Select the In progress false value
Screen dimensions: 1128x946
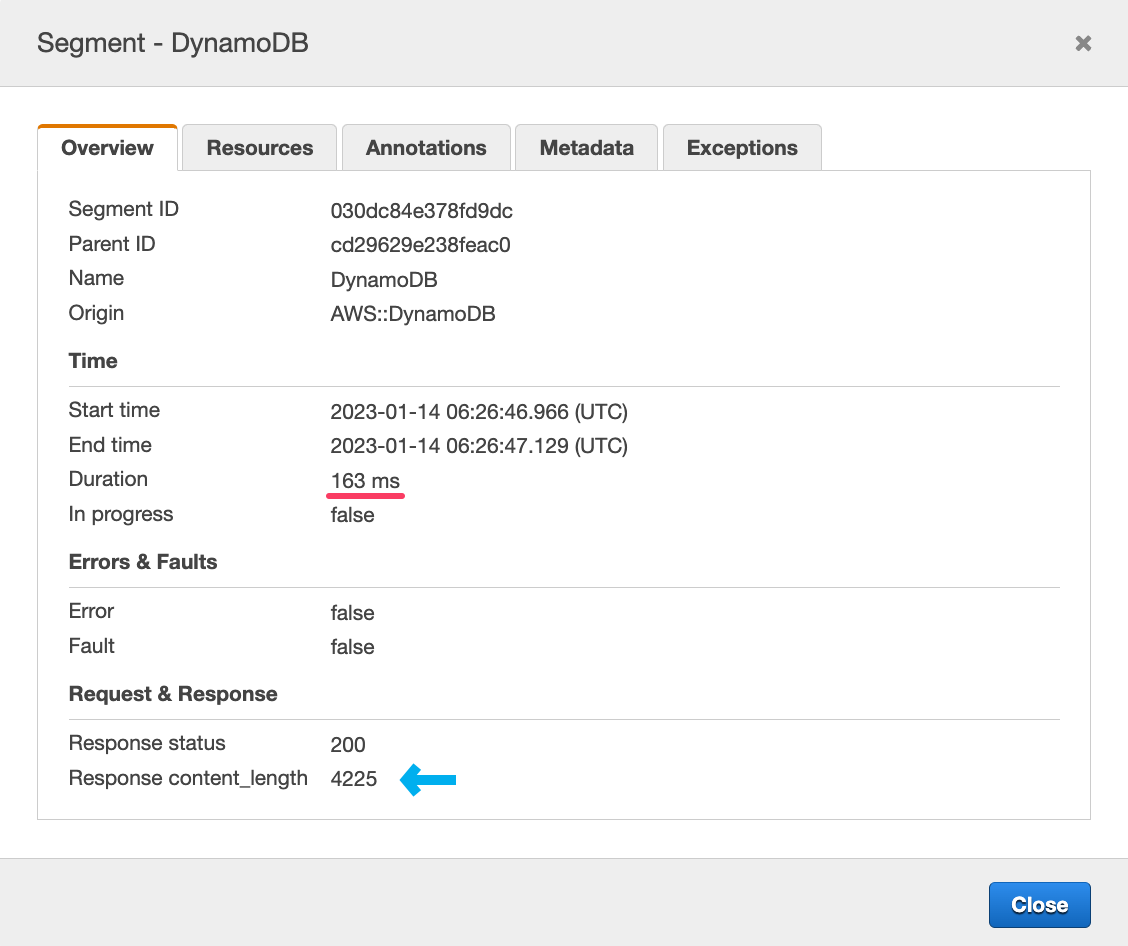(352, 514)
